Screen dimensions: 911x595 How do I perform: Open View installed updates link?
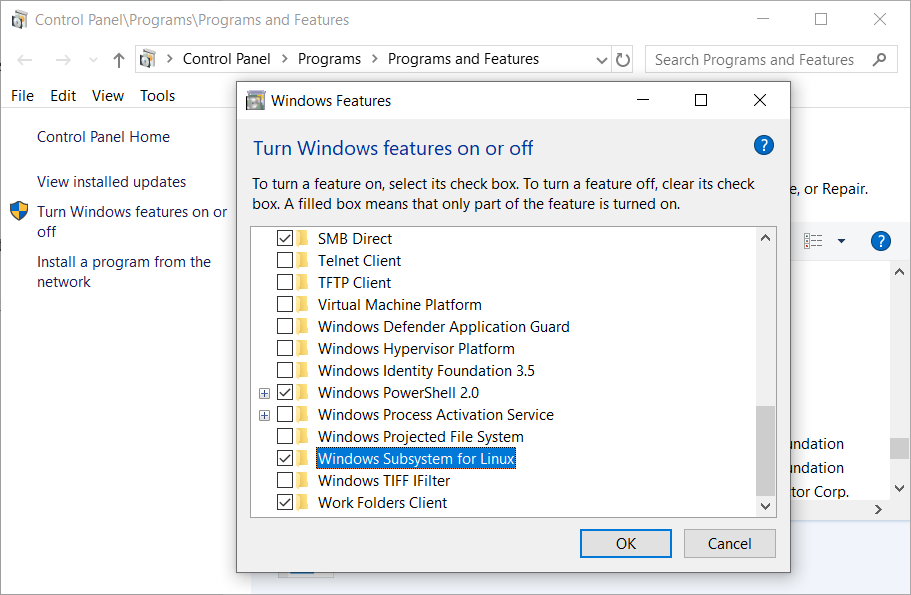pos(112,182)
